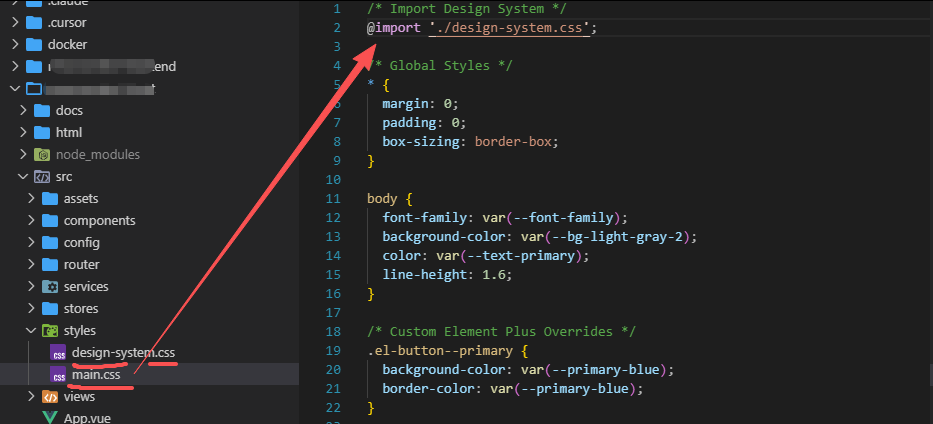Expand the config folder chevron
The height and width of the screenshot is (424, 933).
(x=31, y=243)
